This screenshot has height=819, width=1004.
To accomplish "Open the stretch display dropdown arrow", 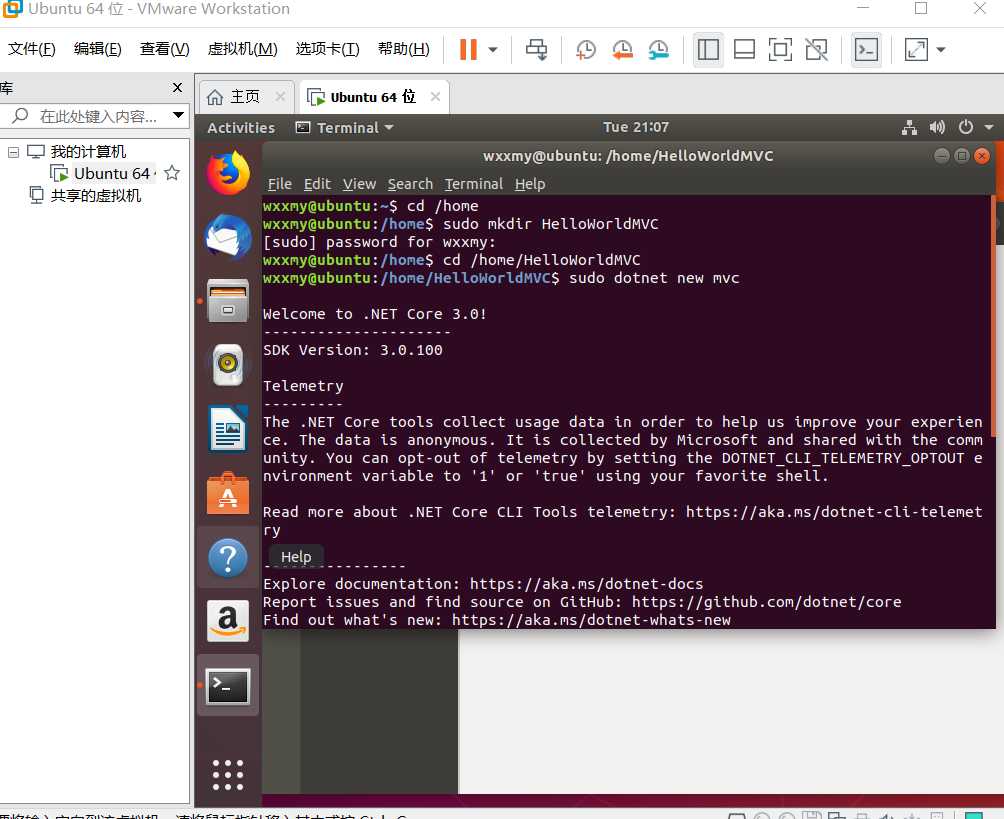I will [941, 49].
